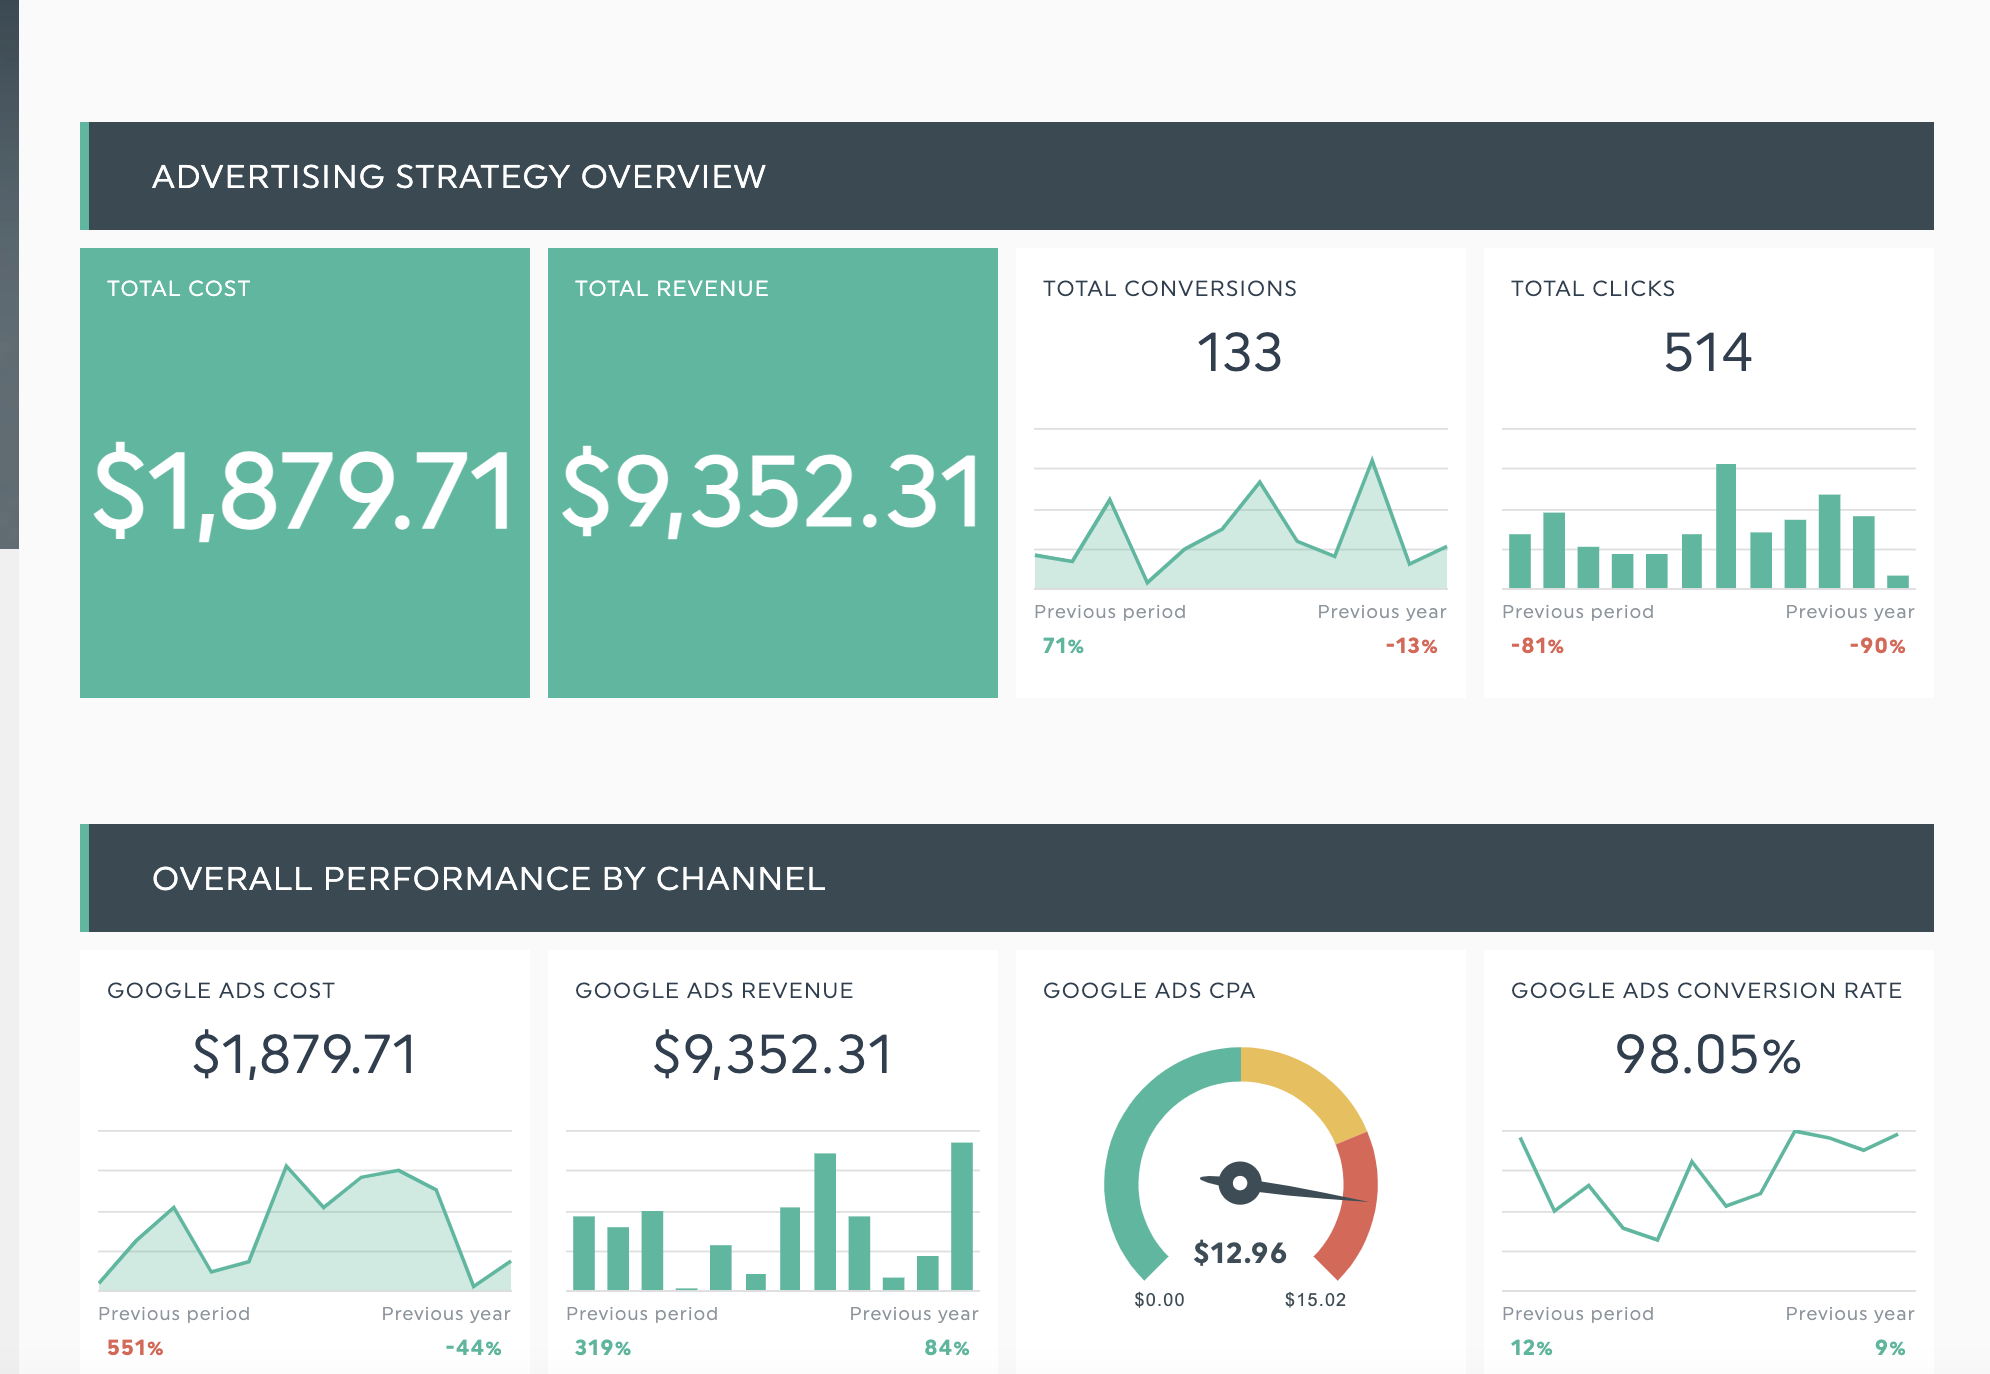Open the Total Cost widget

pos(305,470)
